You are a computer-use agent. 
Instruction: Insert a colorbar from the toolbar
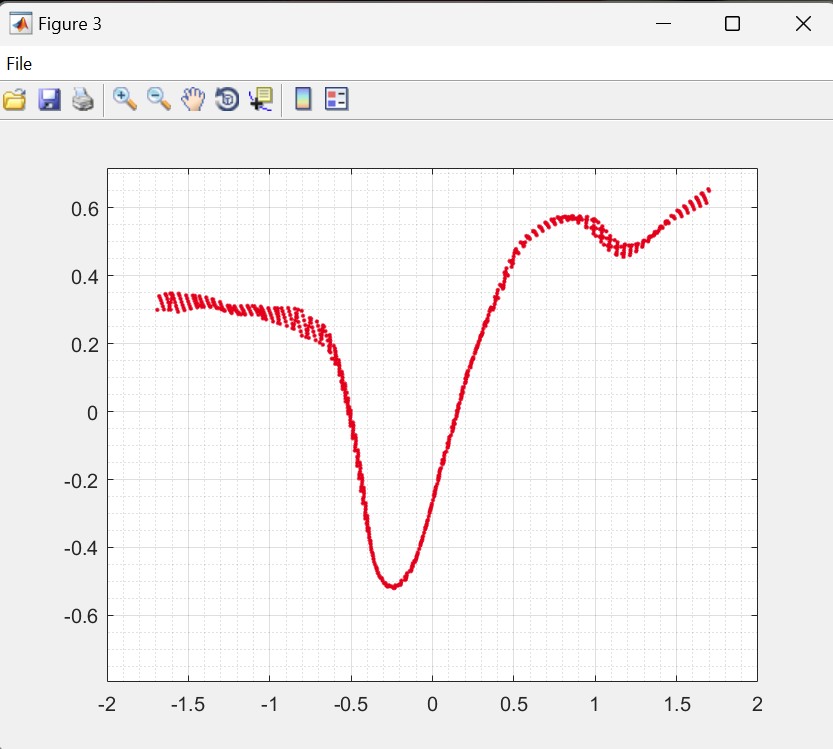pos(303,99)
